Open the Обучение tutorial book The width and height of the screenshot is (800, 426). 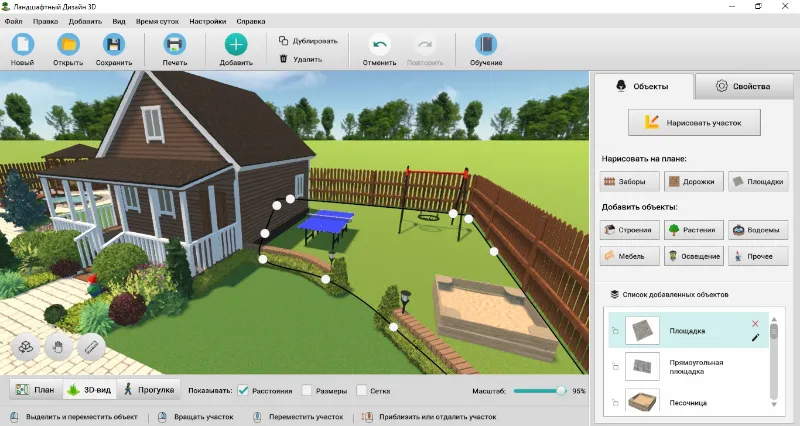[x=486, y=49]
